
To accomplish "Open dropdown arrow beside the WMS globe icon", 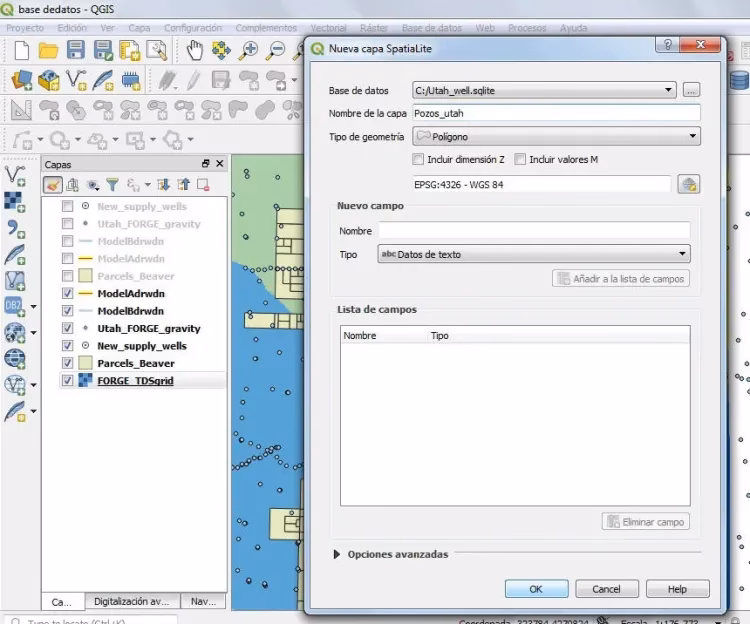I will pos(33,332).
